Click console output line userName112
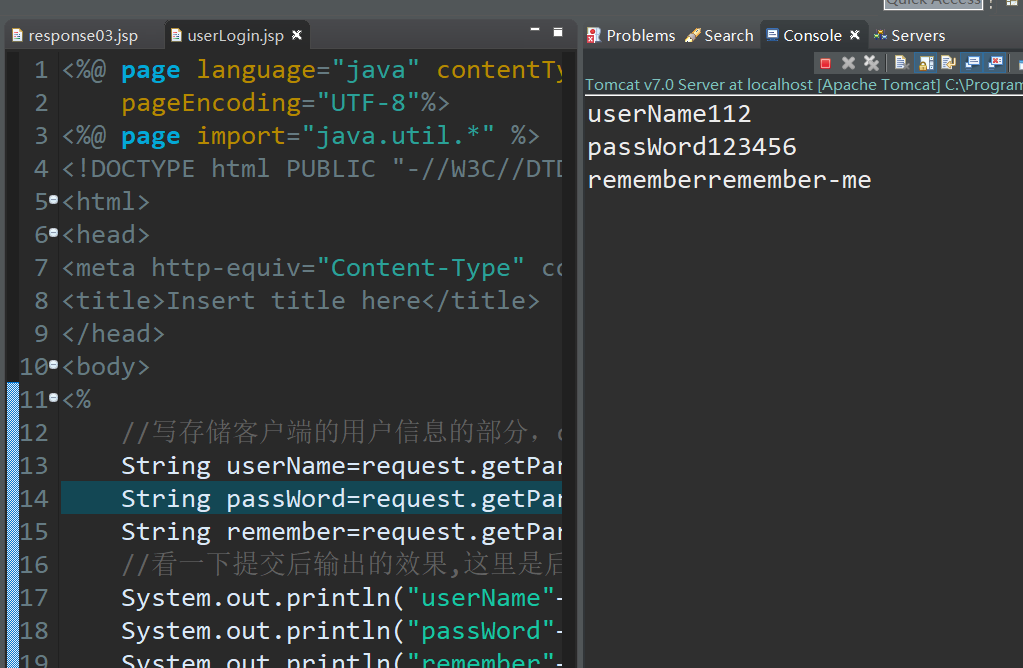Viewport: 1023px width, 668px height. coord(669,114)
